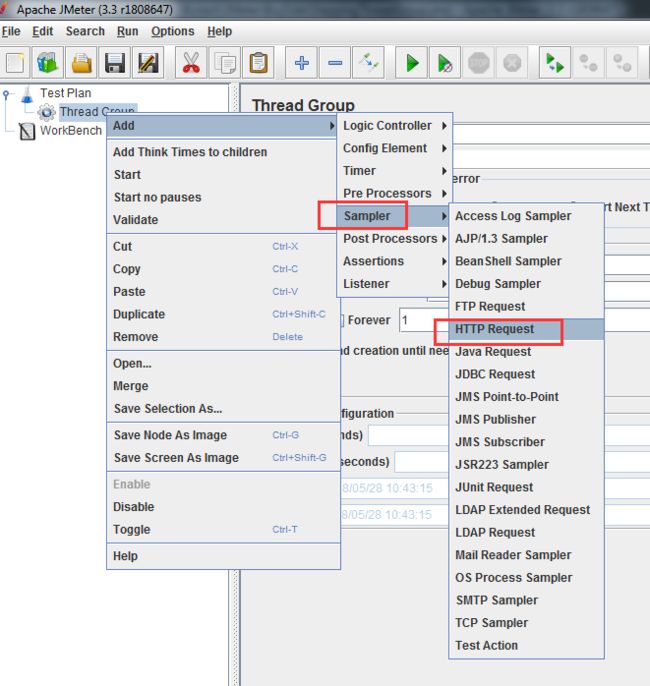Click the Collapse All minus icon
The height and width of the screenshot is (686, 650).
click(335, 63)
